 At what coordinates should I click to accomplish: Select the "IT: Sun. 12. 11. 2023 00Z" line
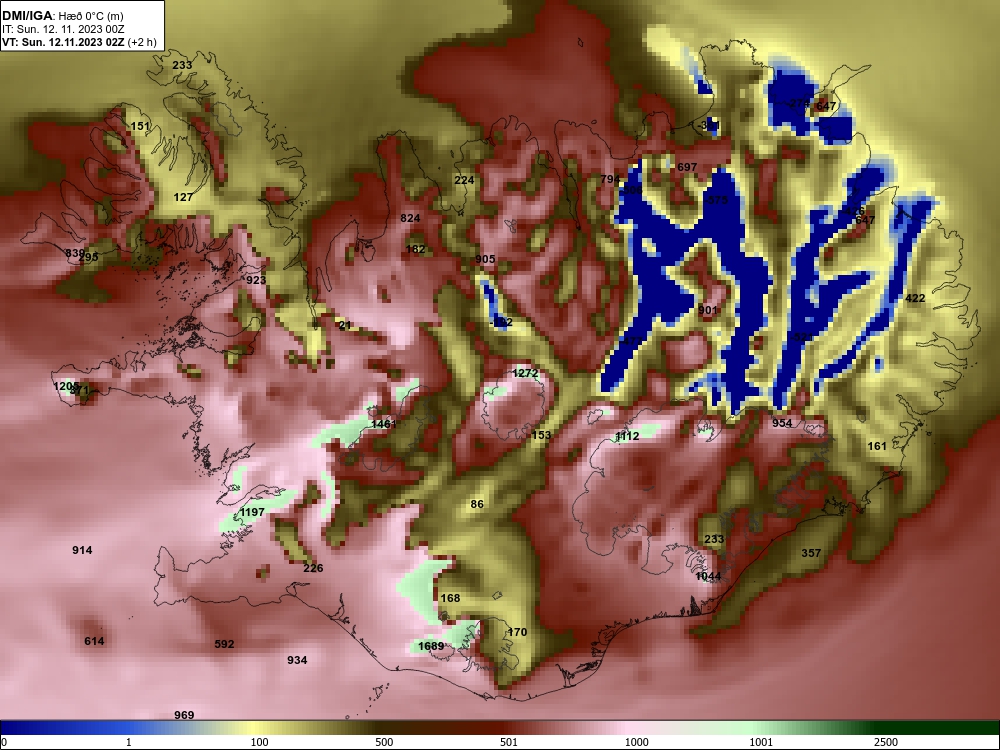coord(63,29)
